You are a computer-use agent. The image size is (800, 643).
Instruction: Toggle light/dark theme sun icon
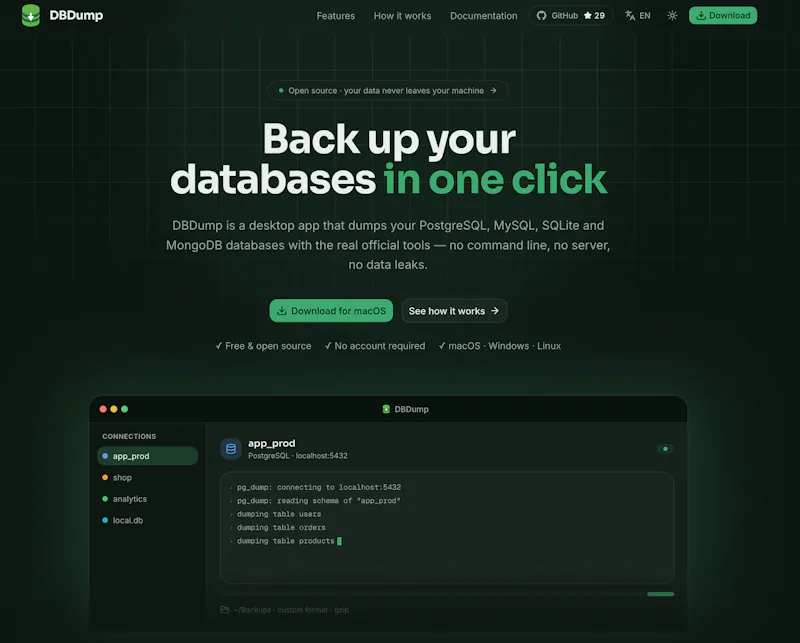pyautogui.click(x=672, y=15)
